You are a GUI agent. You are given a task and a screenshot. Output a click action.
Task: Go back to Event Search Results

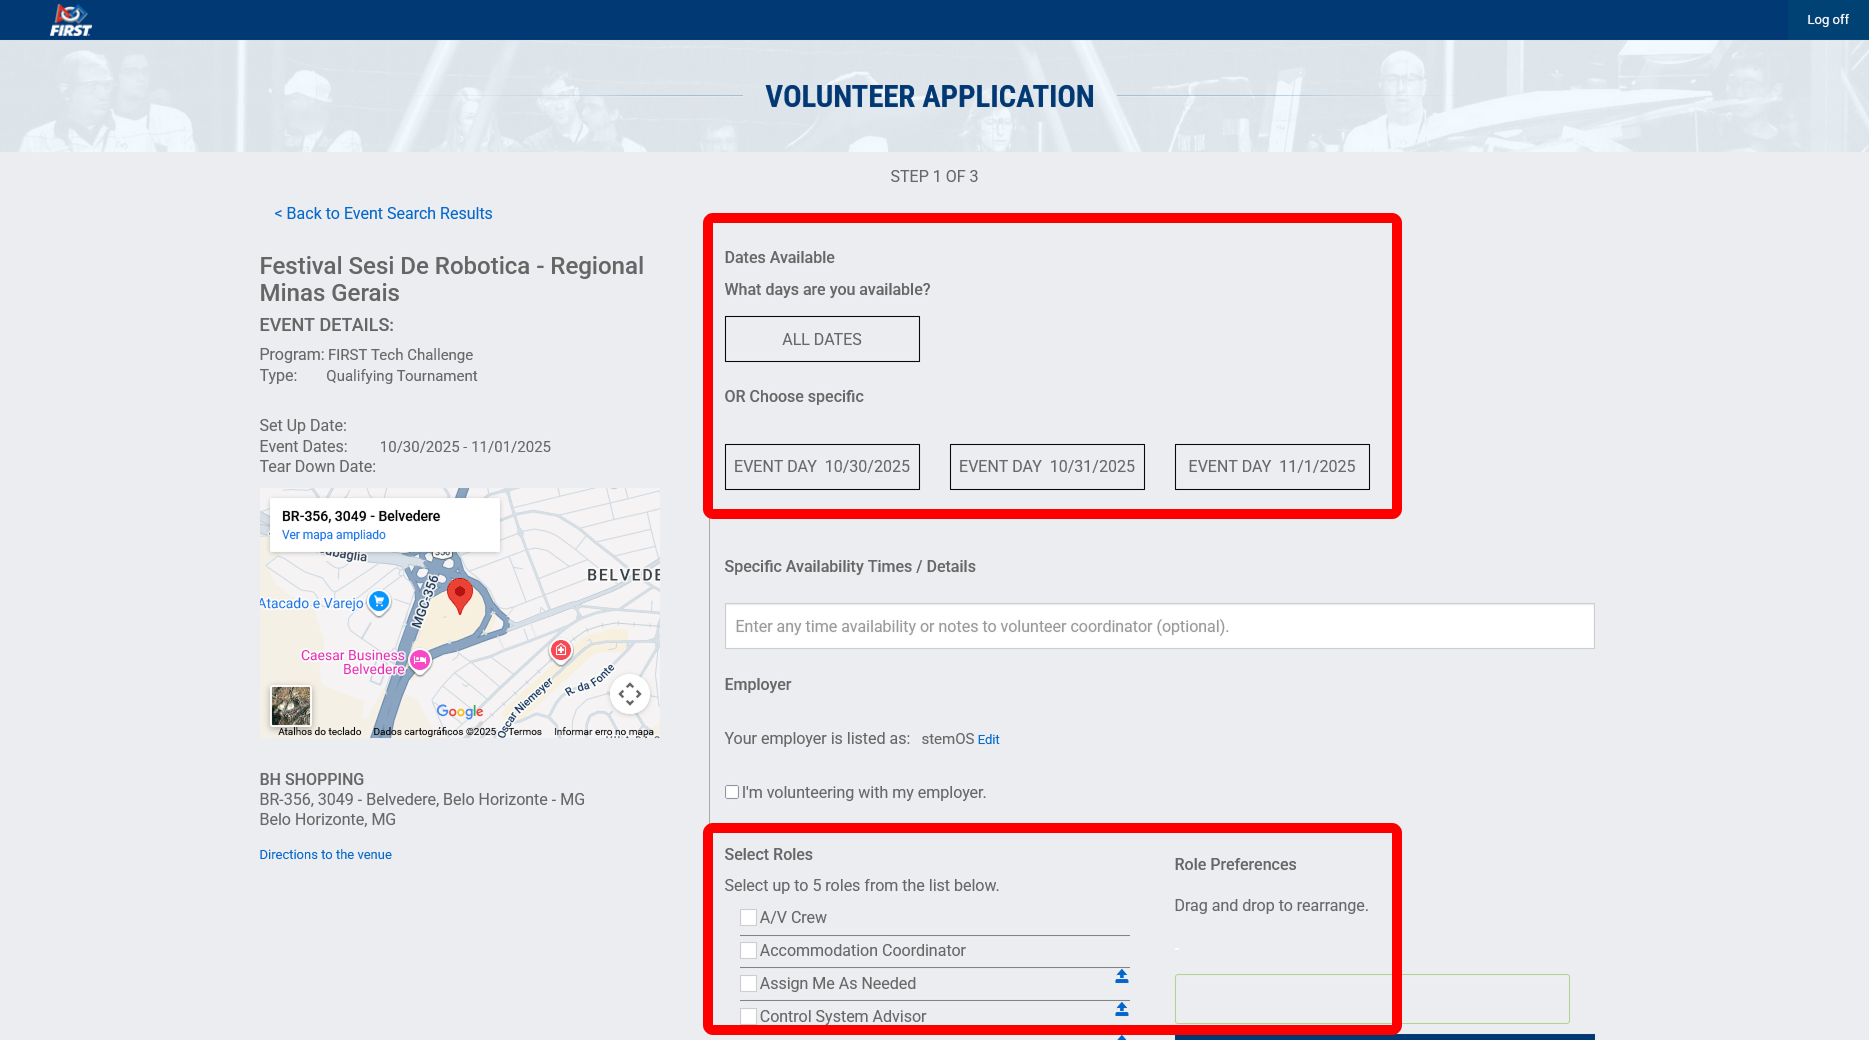pyautogui.click(x=383, y=214)
